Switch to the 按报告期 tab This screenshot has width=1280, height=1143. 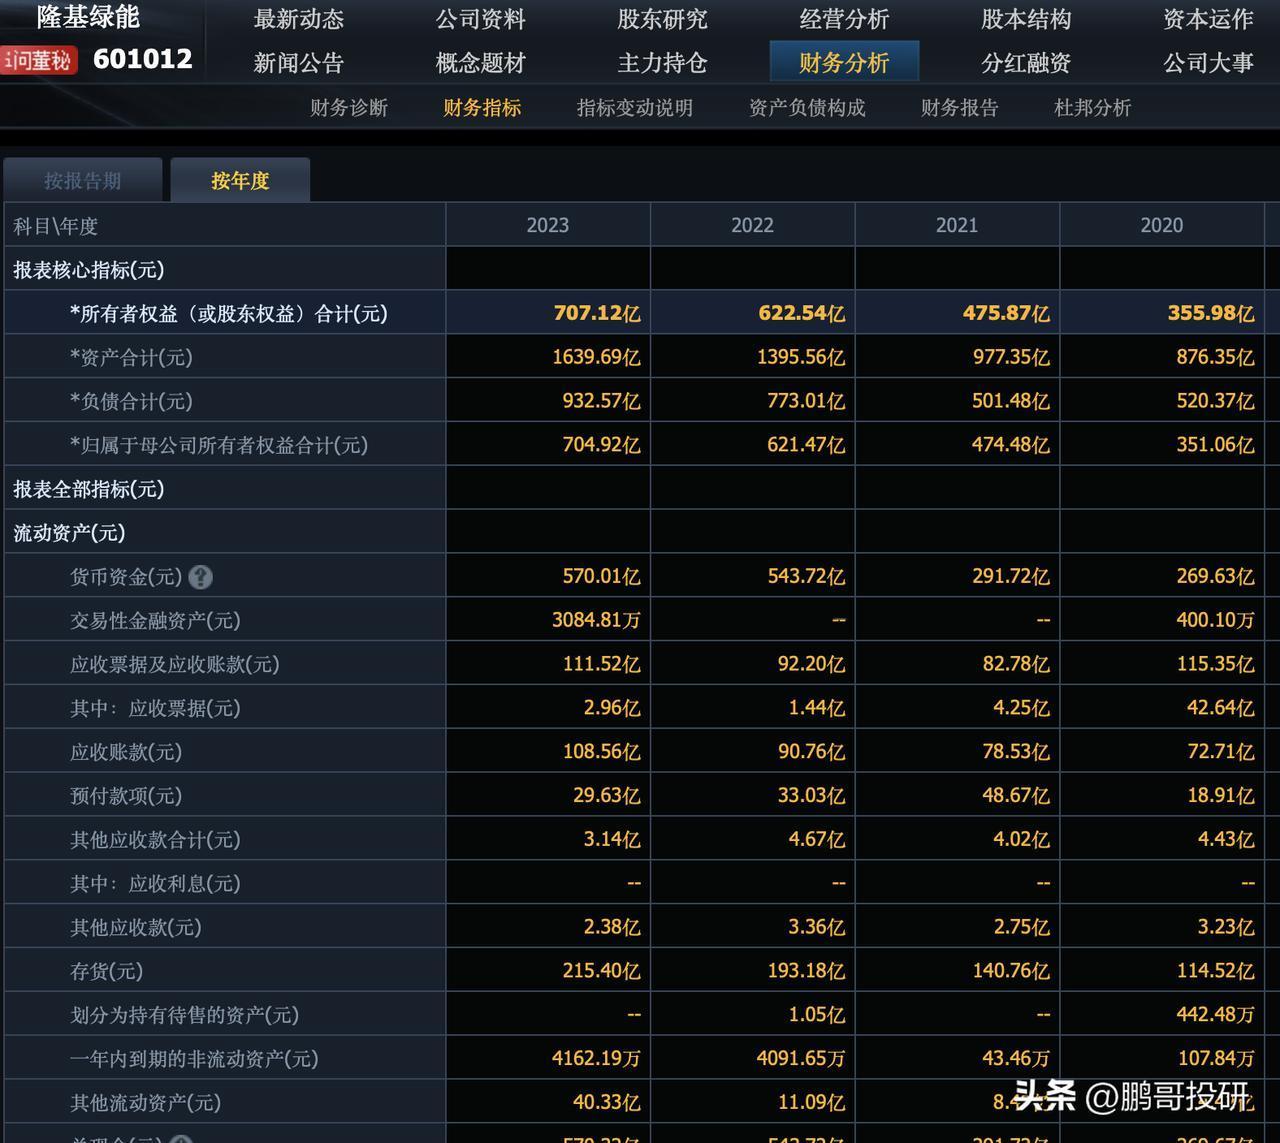point(82,181)
